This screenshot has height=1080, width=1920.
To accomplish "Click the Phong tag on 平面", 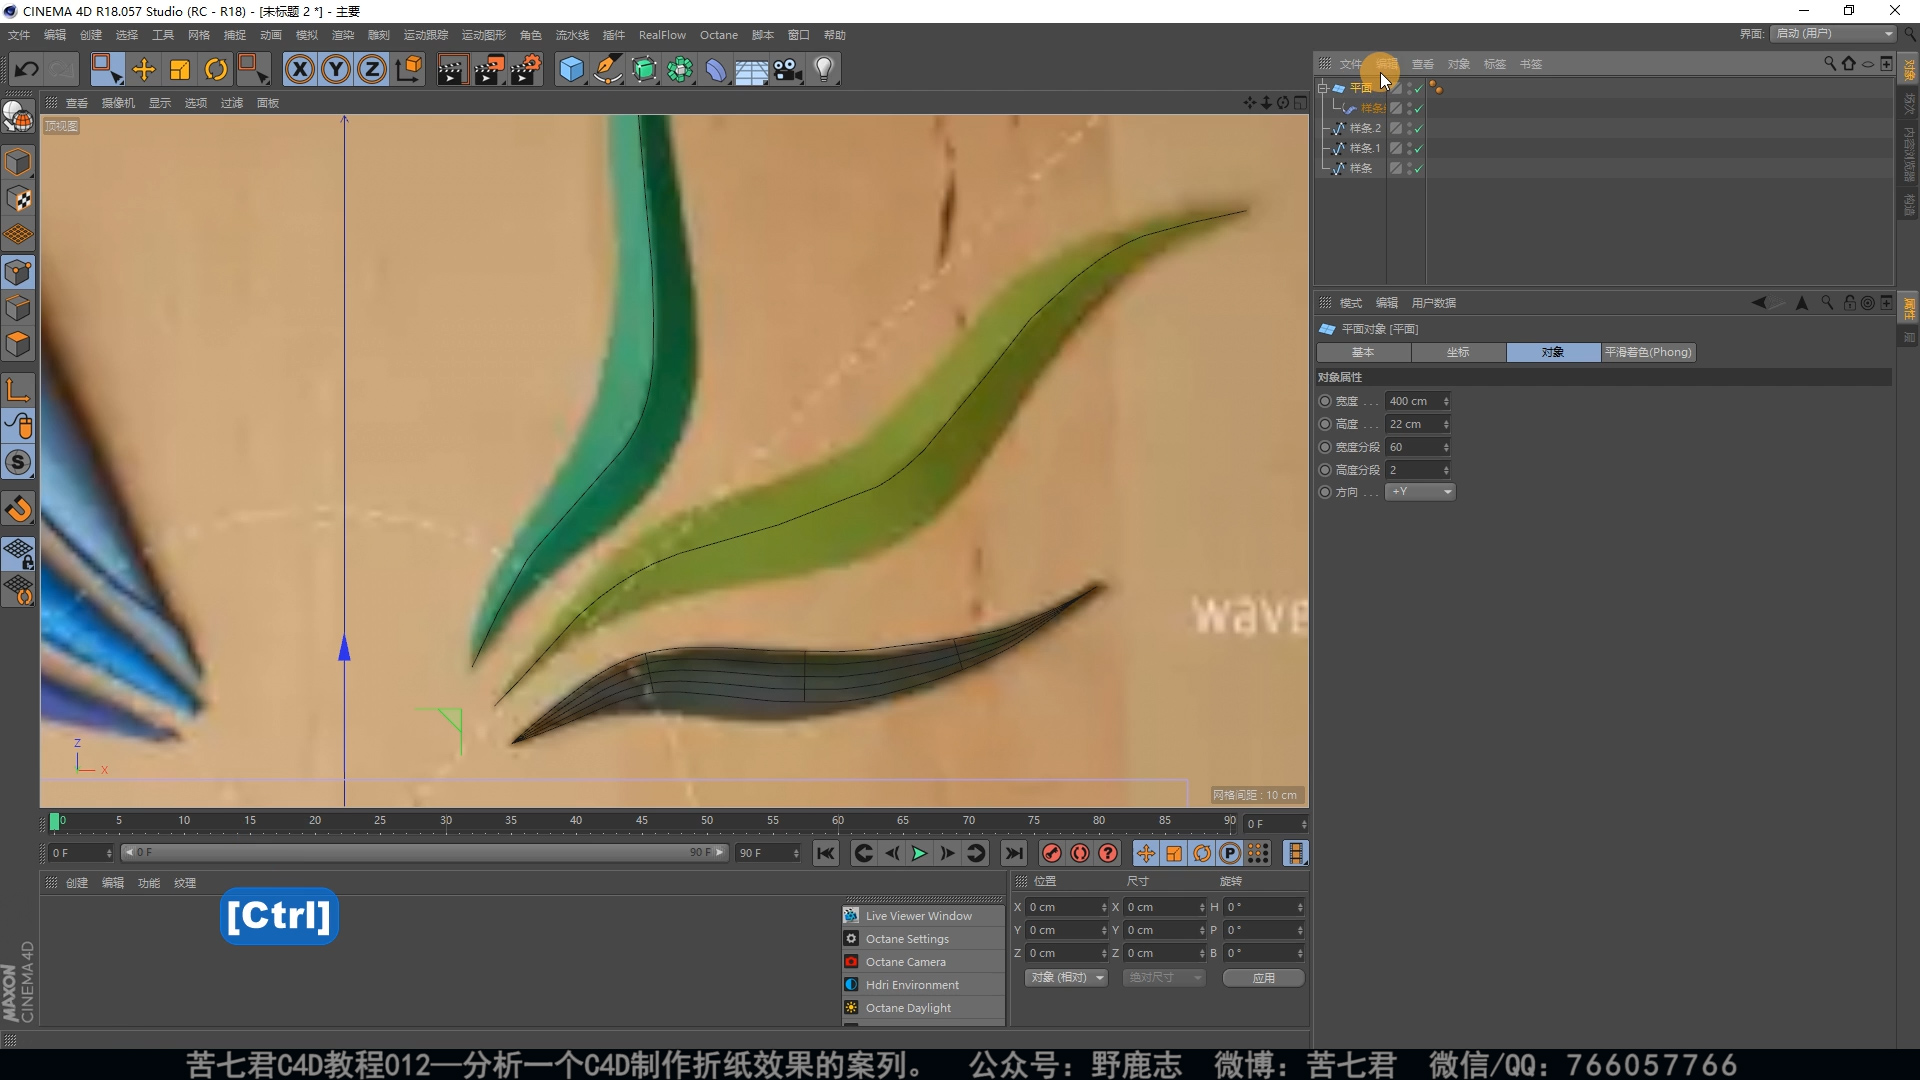I will click(1436, 88).
